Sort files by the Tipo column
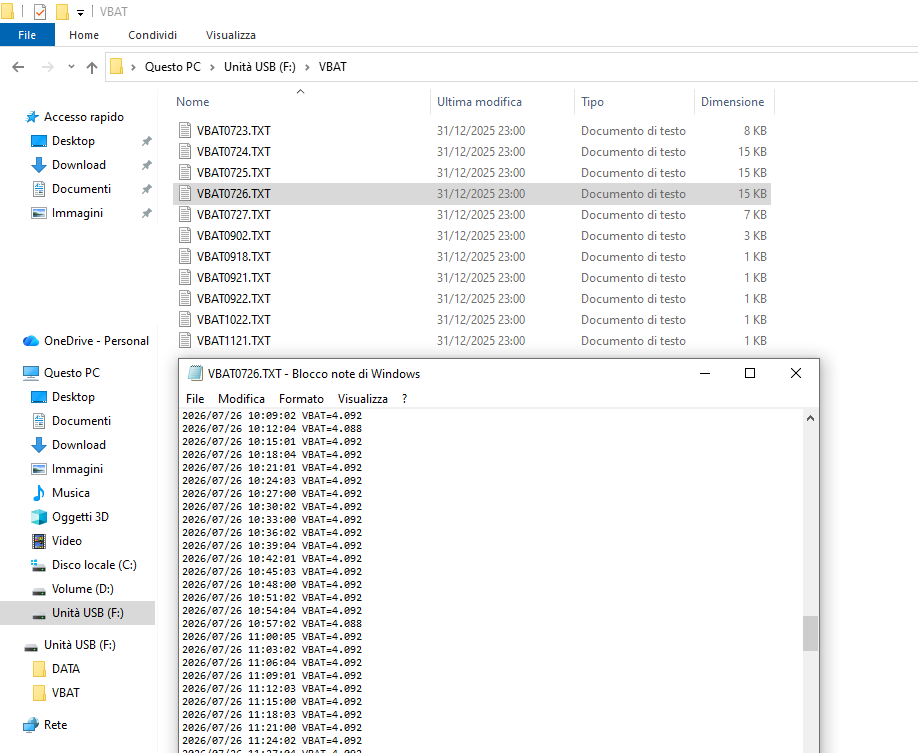 (592, 102)
